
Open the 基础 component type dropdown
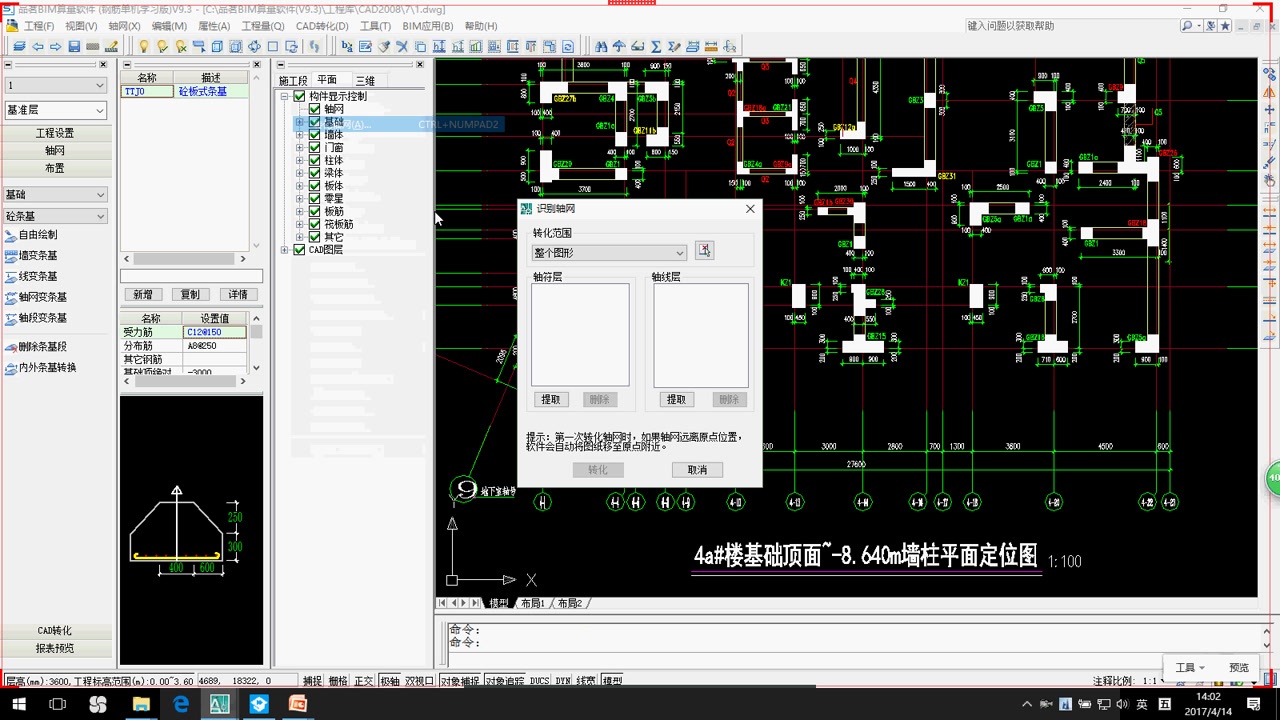pyautogui.click(x=55, y=194)
